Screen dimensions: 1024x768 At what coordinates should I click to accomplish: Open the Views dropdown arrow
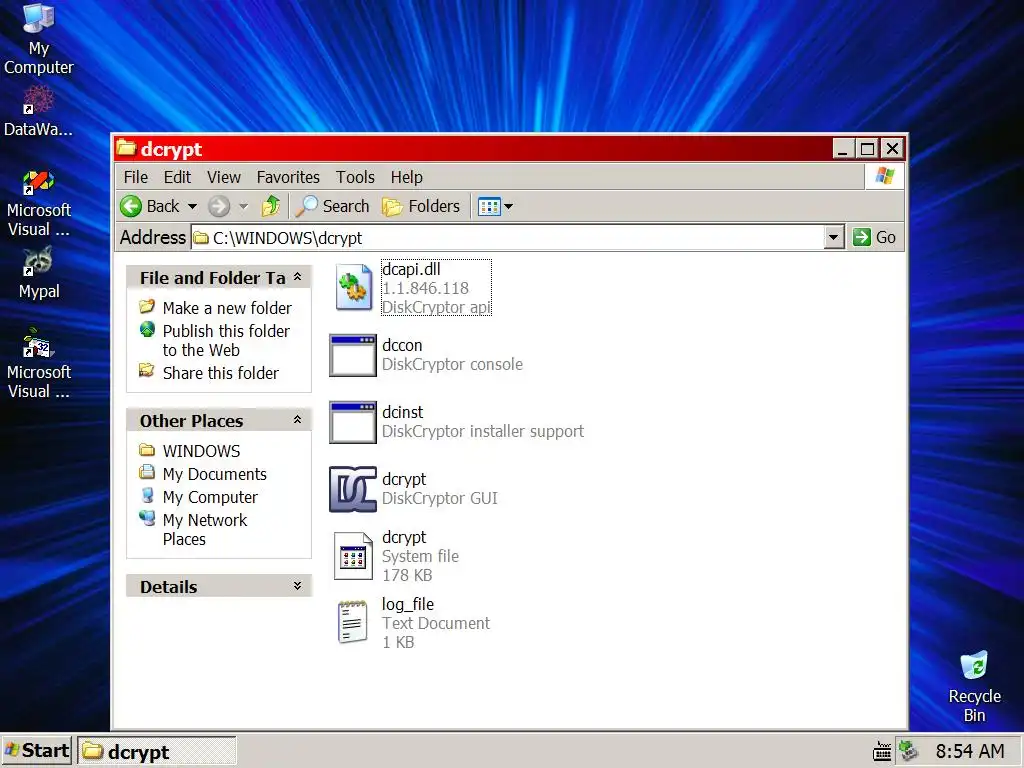(x=509, y=206)
